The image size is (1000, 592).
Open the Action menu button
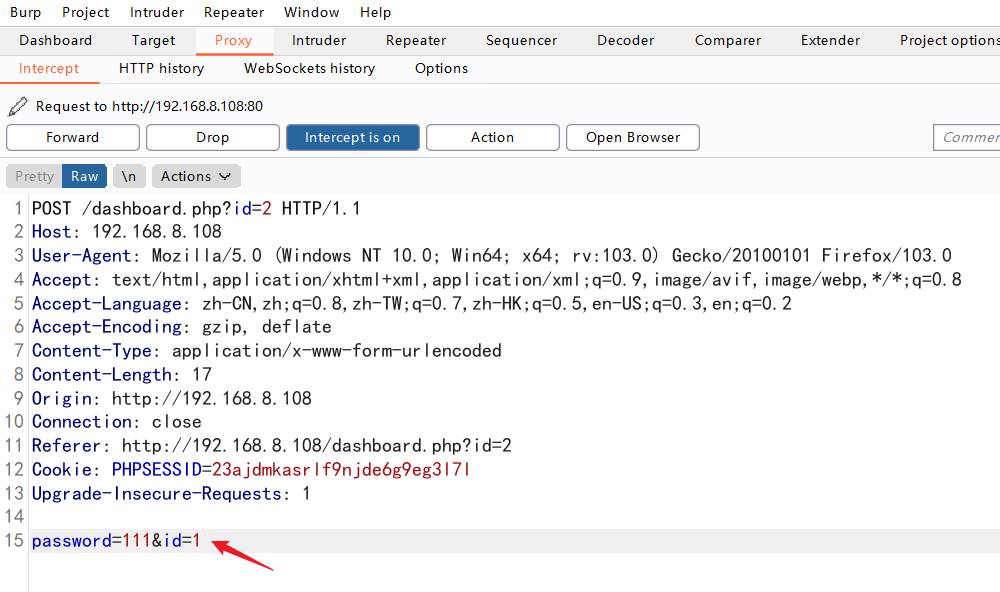click(492, 138)
